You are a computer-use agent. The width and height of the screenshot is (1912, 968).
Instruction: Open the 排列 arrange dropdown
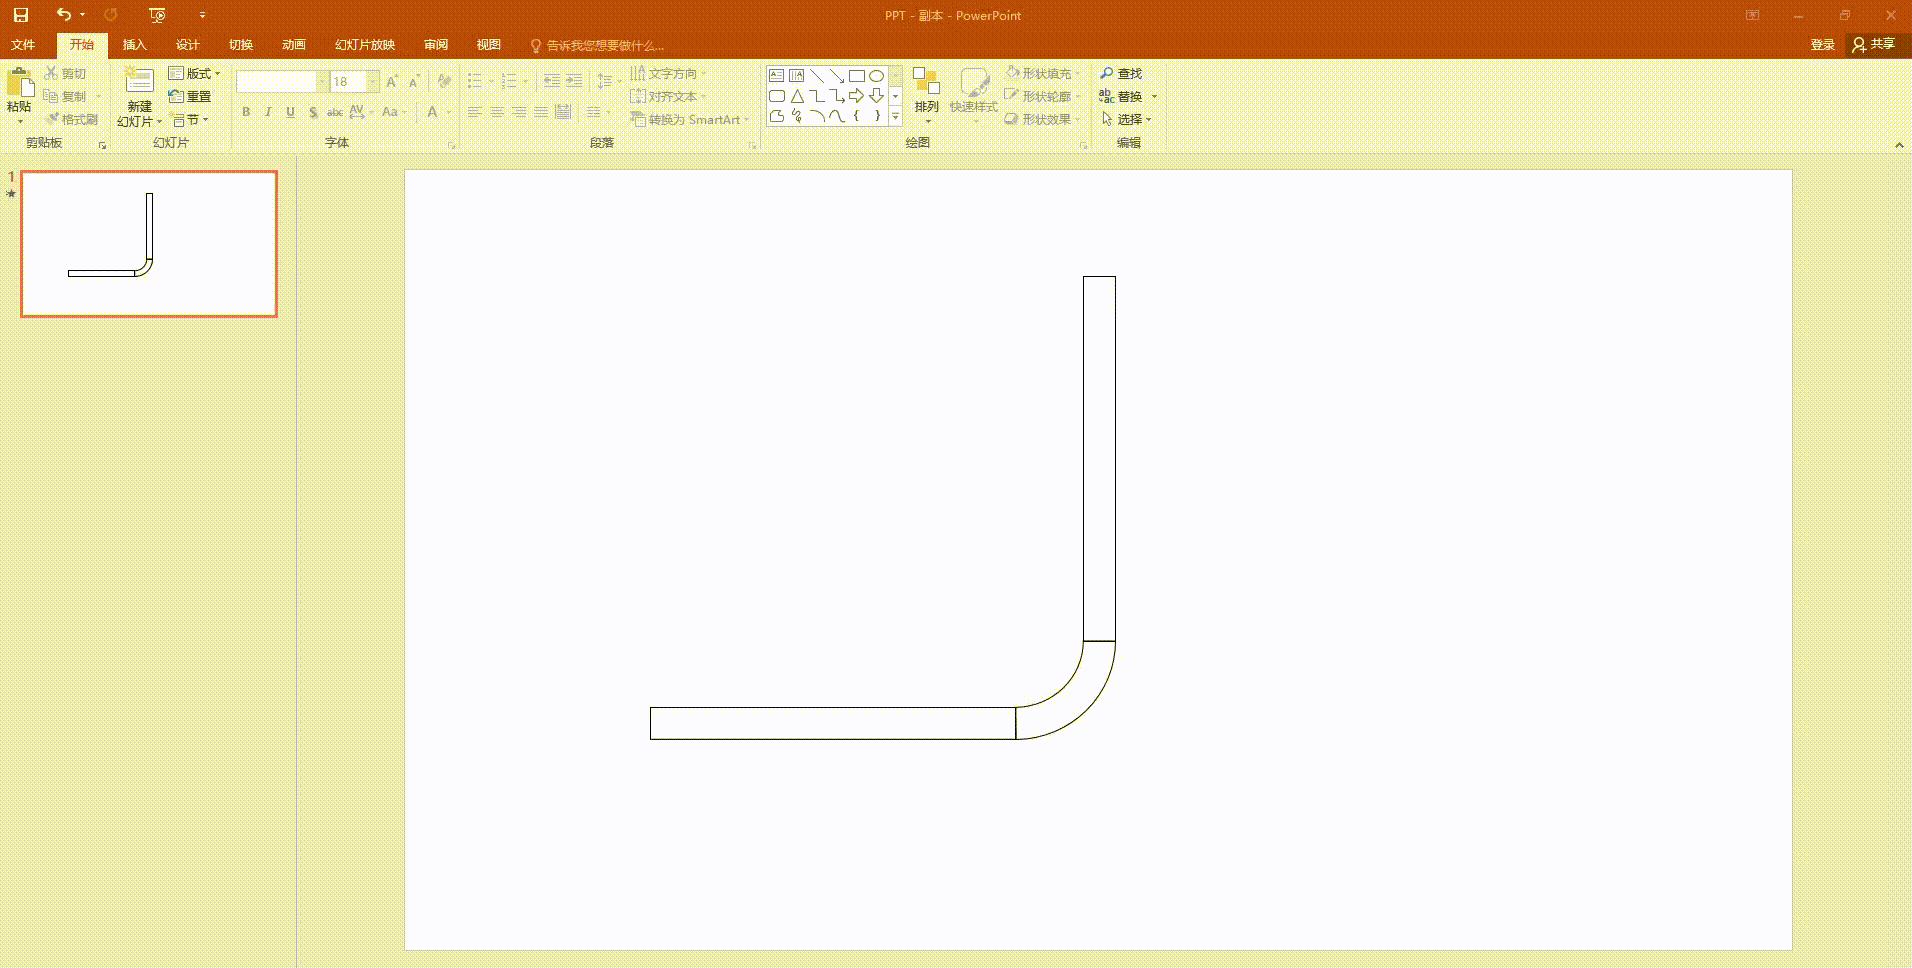pos(927,95)
